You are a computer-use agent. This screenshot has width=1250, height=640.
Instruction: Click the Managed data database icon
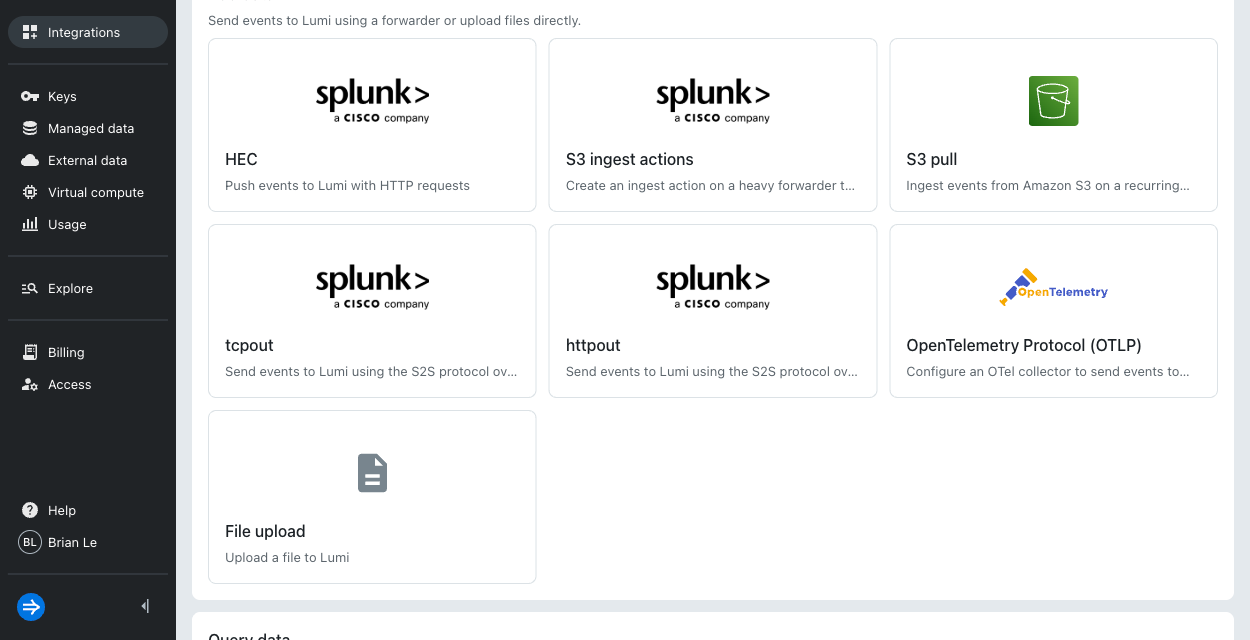tap(30, 128)
